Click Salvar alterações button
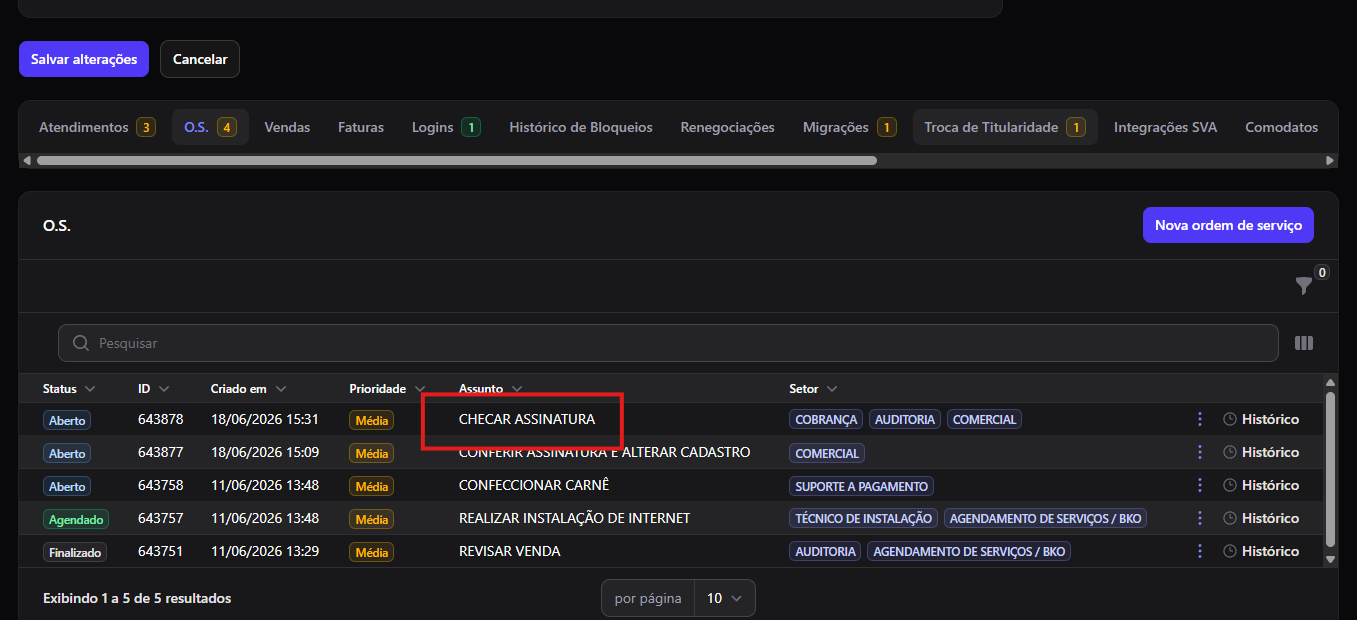1357x620 pixels. (84, 59)
